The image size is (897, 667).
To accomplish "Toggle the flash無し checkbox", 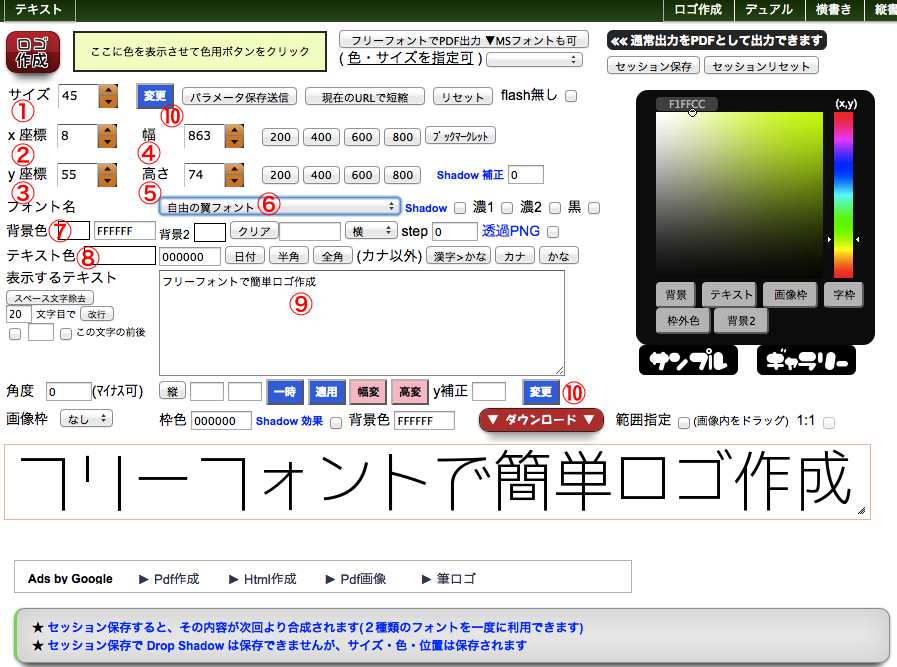I will tap(571, 96).
